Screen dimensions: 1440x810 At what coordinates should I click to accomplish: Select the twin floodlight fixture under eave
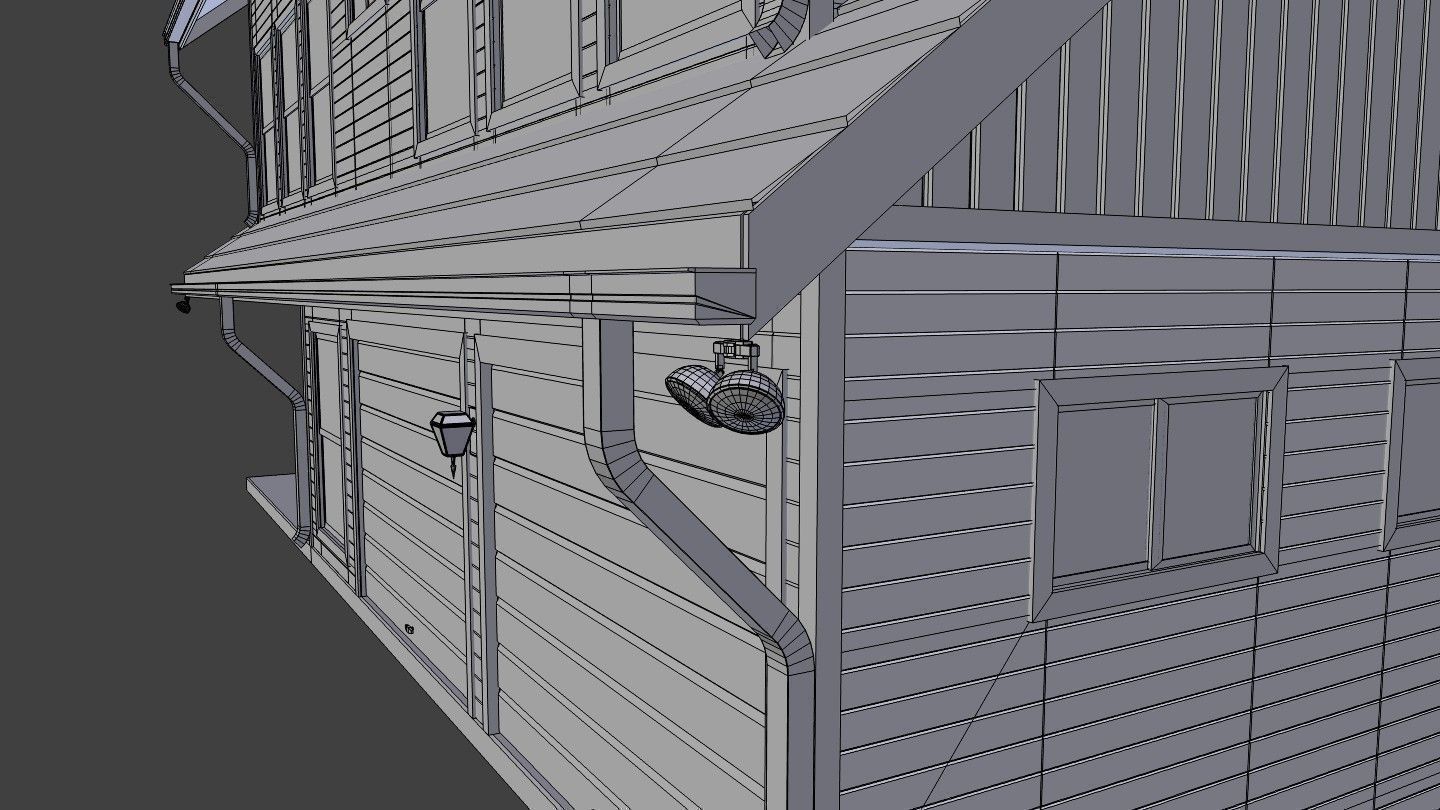[x=727, y=388]
